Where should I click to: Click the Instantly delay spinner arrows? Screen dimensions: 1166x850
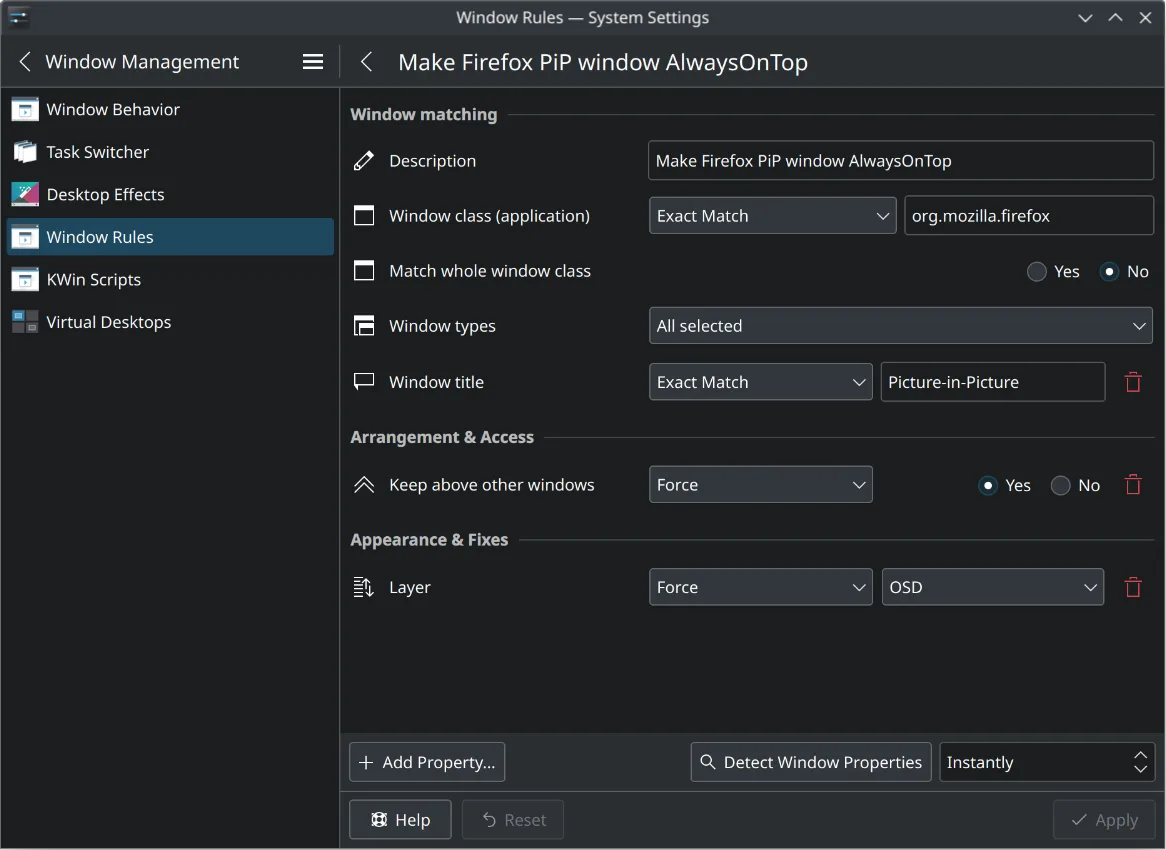[1140, 762]
